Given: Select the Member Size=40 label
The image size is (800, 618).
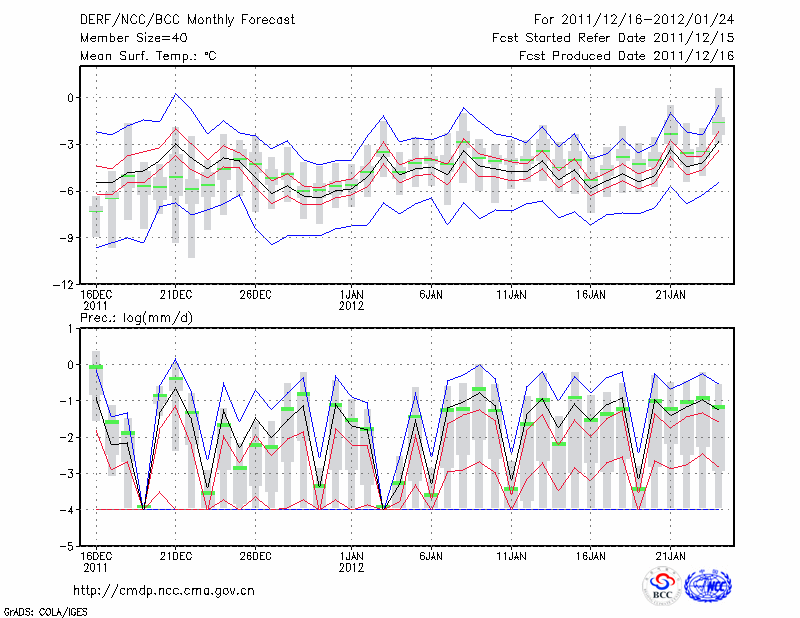Looking at the screenshot, I should coord(126,38).
